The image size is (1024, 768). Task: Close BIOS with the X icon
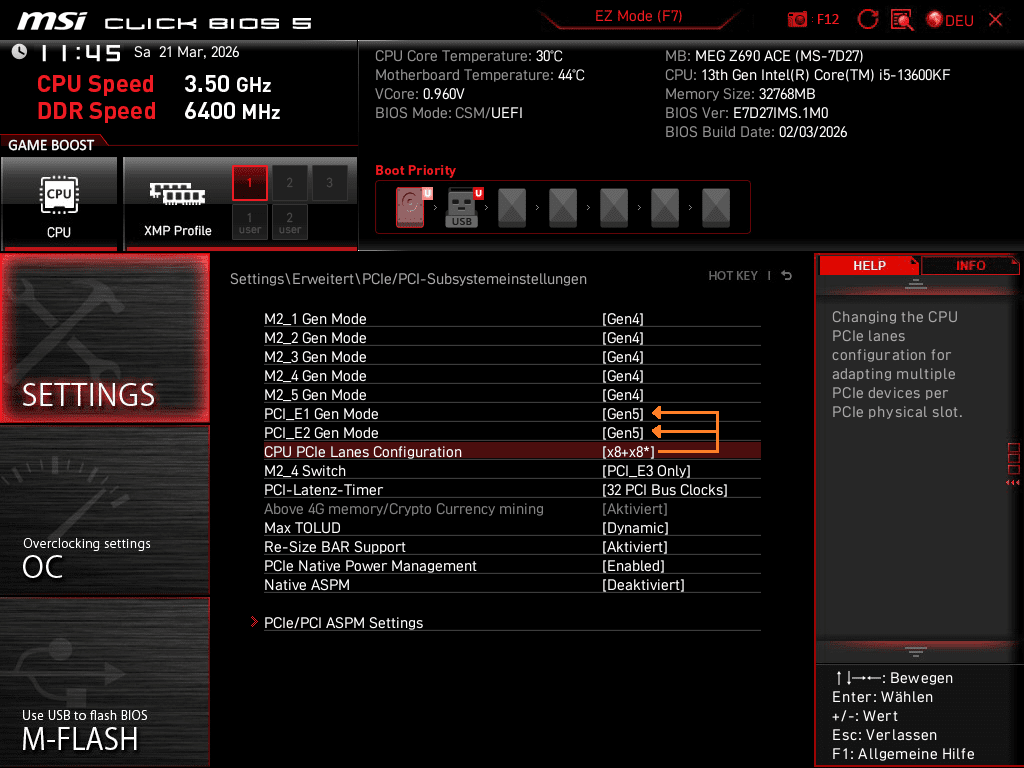[x=995, y=20]
